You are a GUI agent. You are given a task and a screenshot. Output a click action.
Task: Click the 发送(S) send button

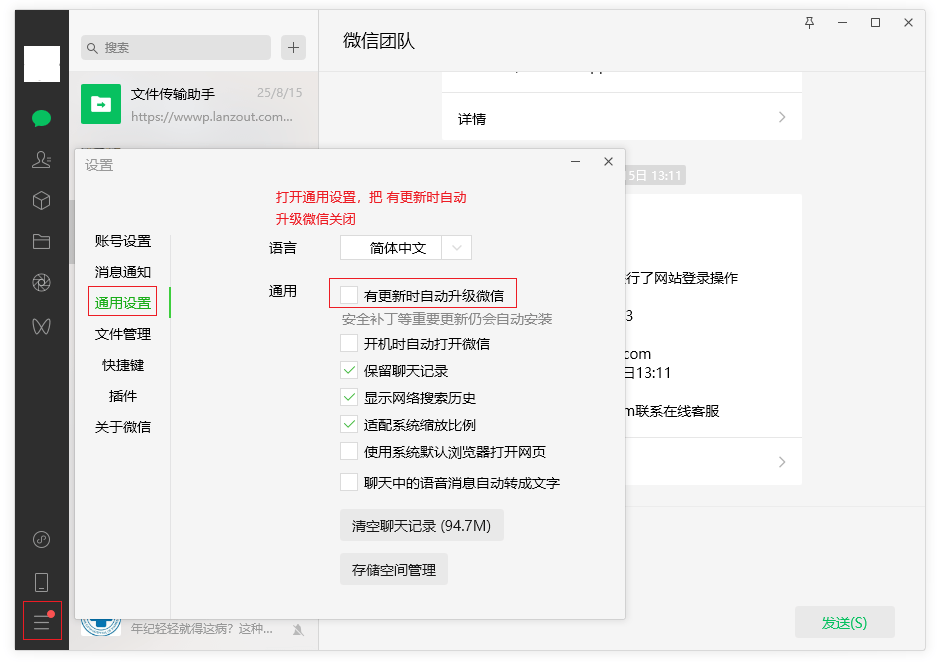coord(844,621)
